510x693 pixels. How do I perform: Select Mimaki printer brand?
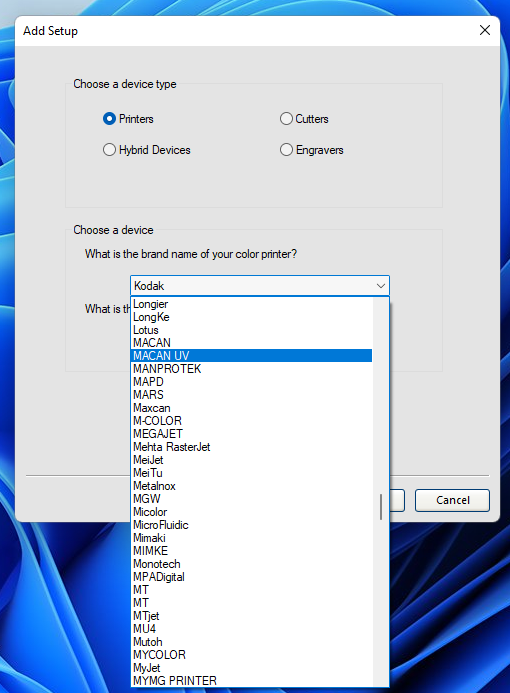(x=251, y=538)
